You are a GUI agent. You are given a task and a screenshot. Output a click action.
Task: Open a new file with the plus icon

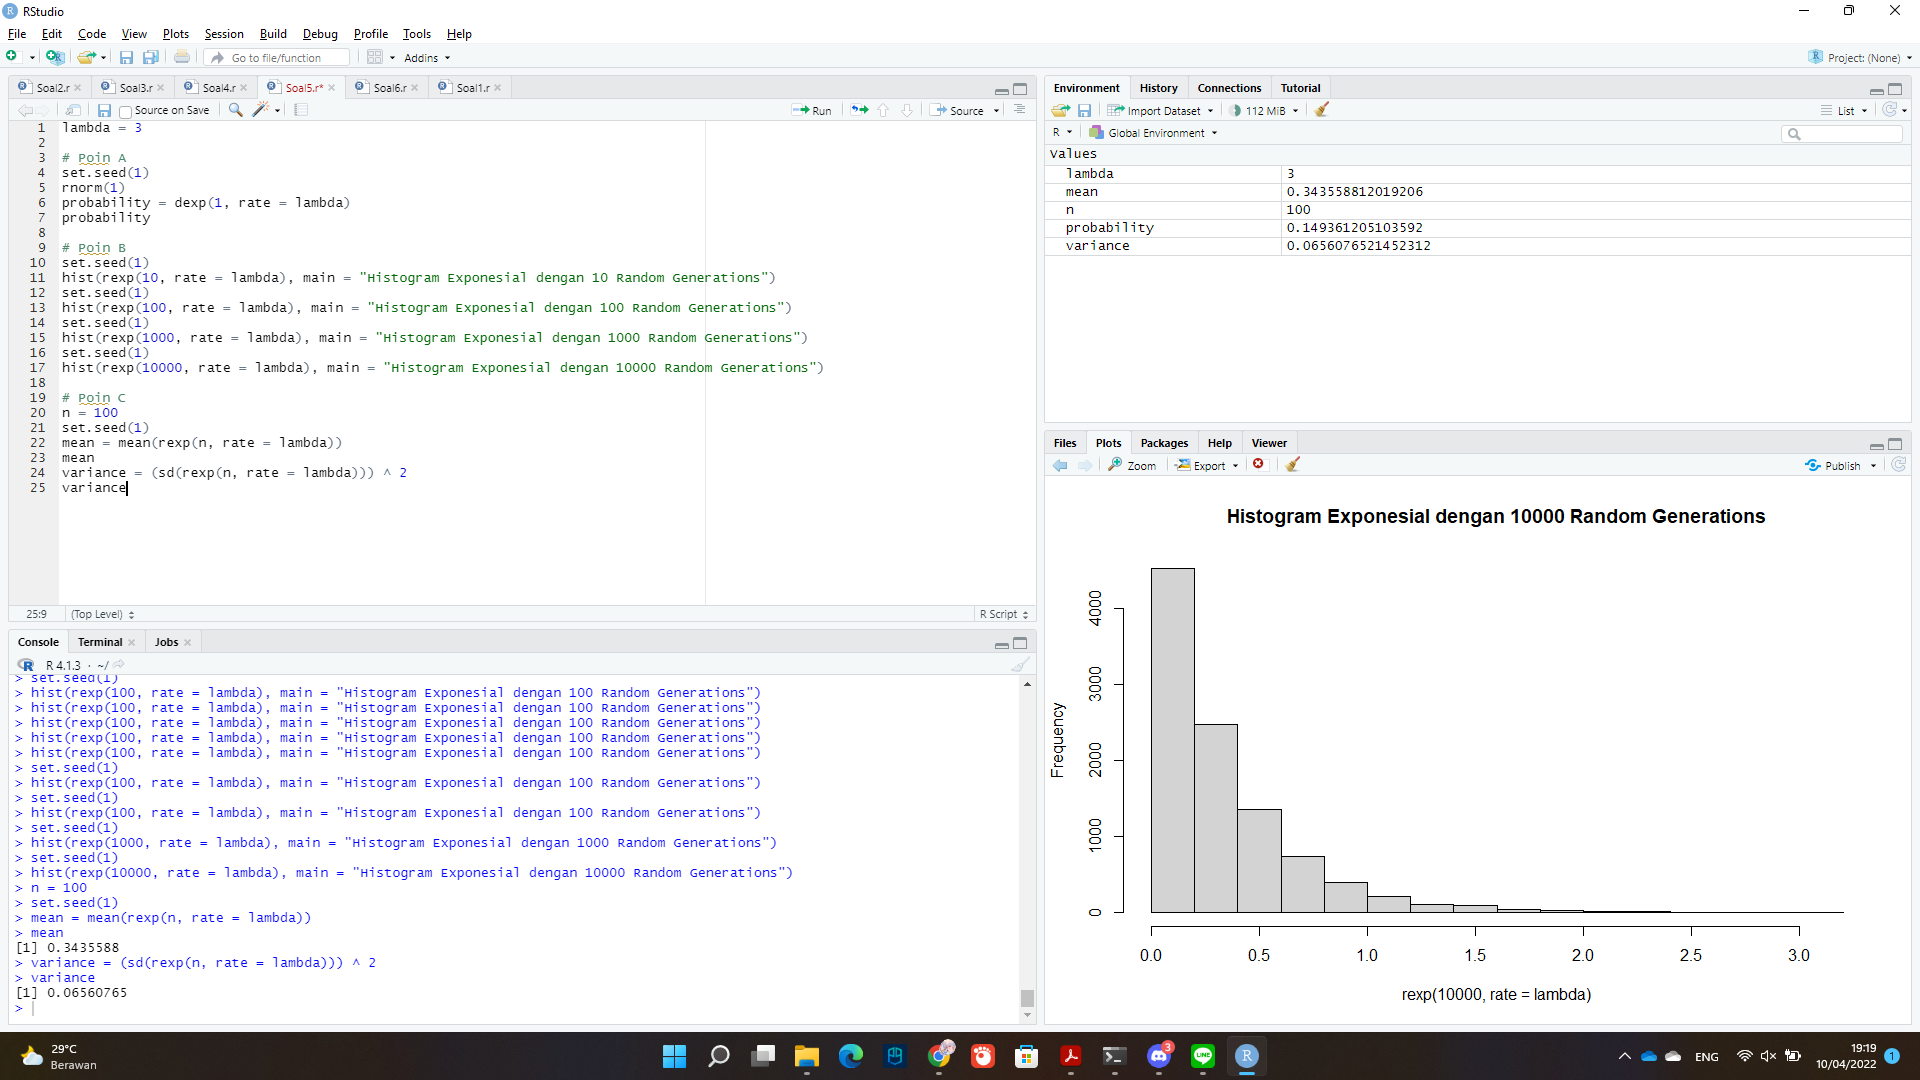[x=11, y=57]
